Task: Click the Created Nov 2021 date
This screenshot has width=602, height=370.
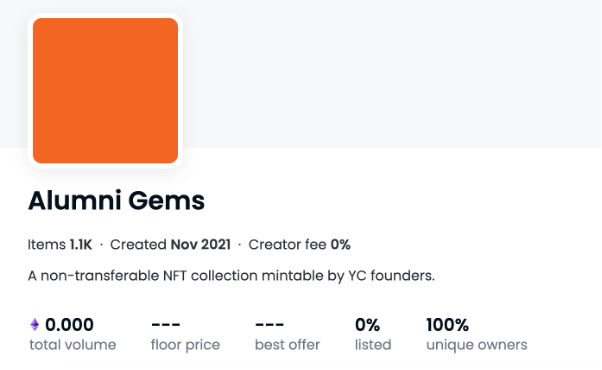Action: pyautogui.click(x=170, y=244)
